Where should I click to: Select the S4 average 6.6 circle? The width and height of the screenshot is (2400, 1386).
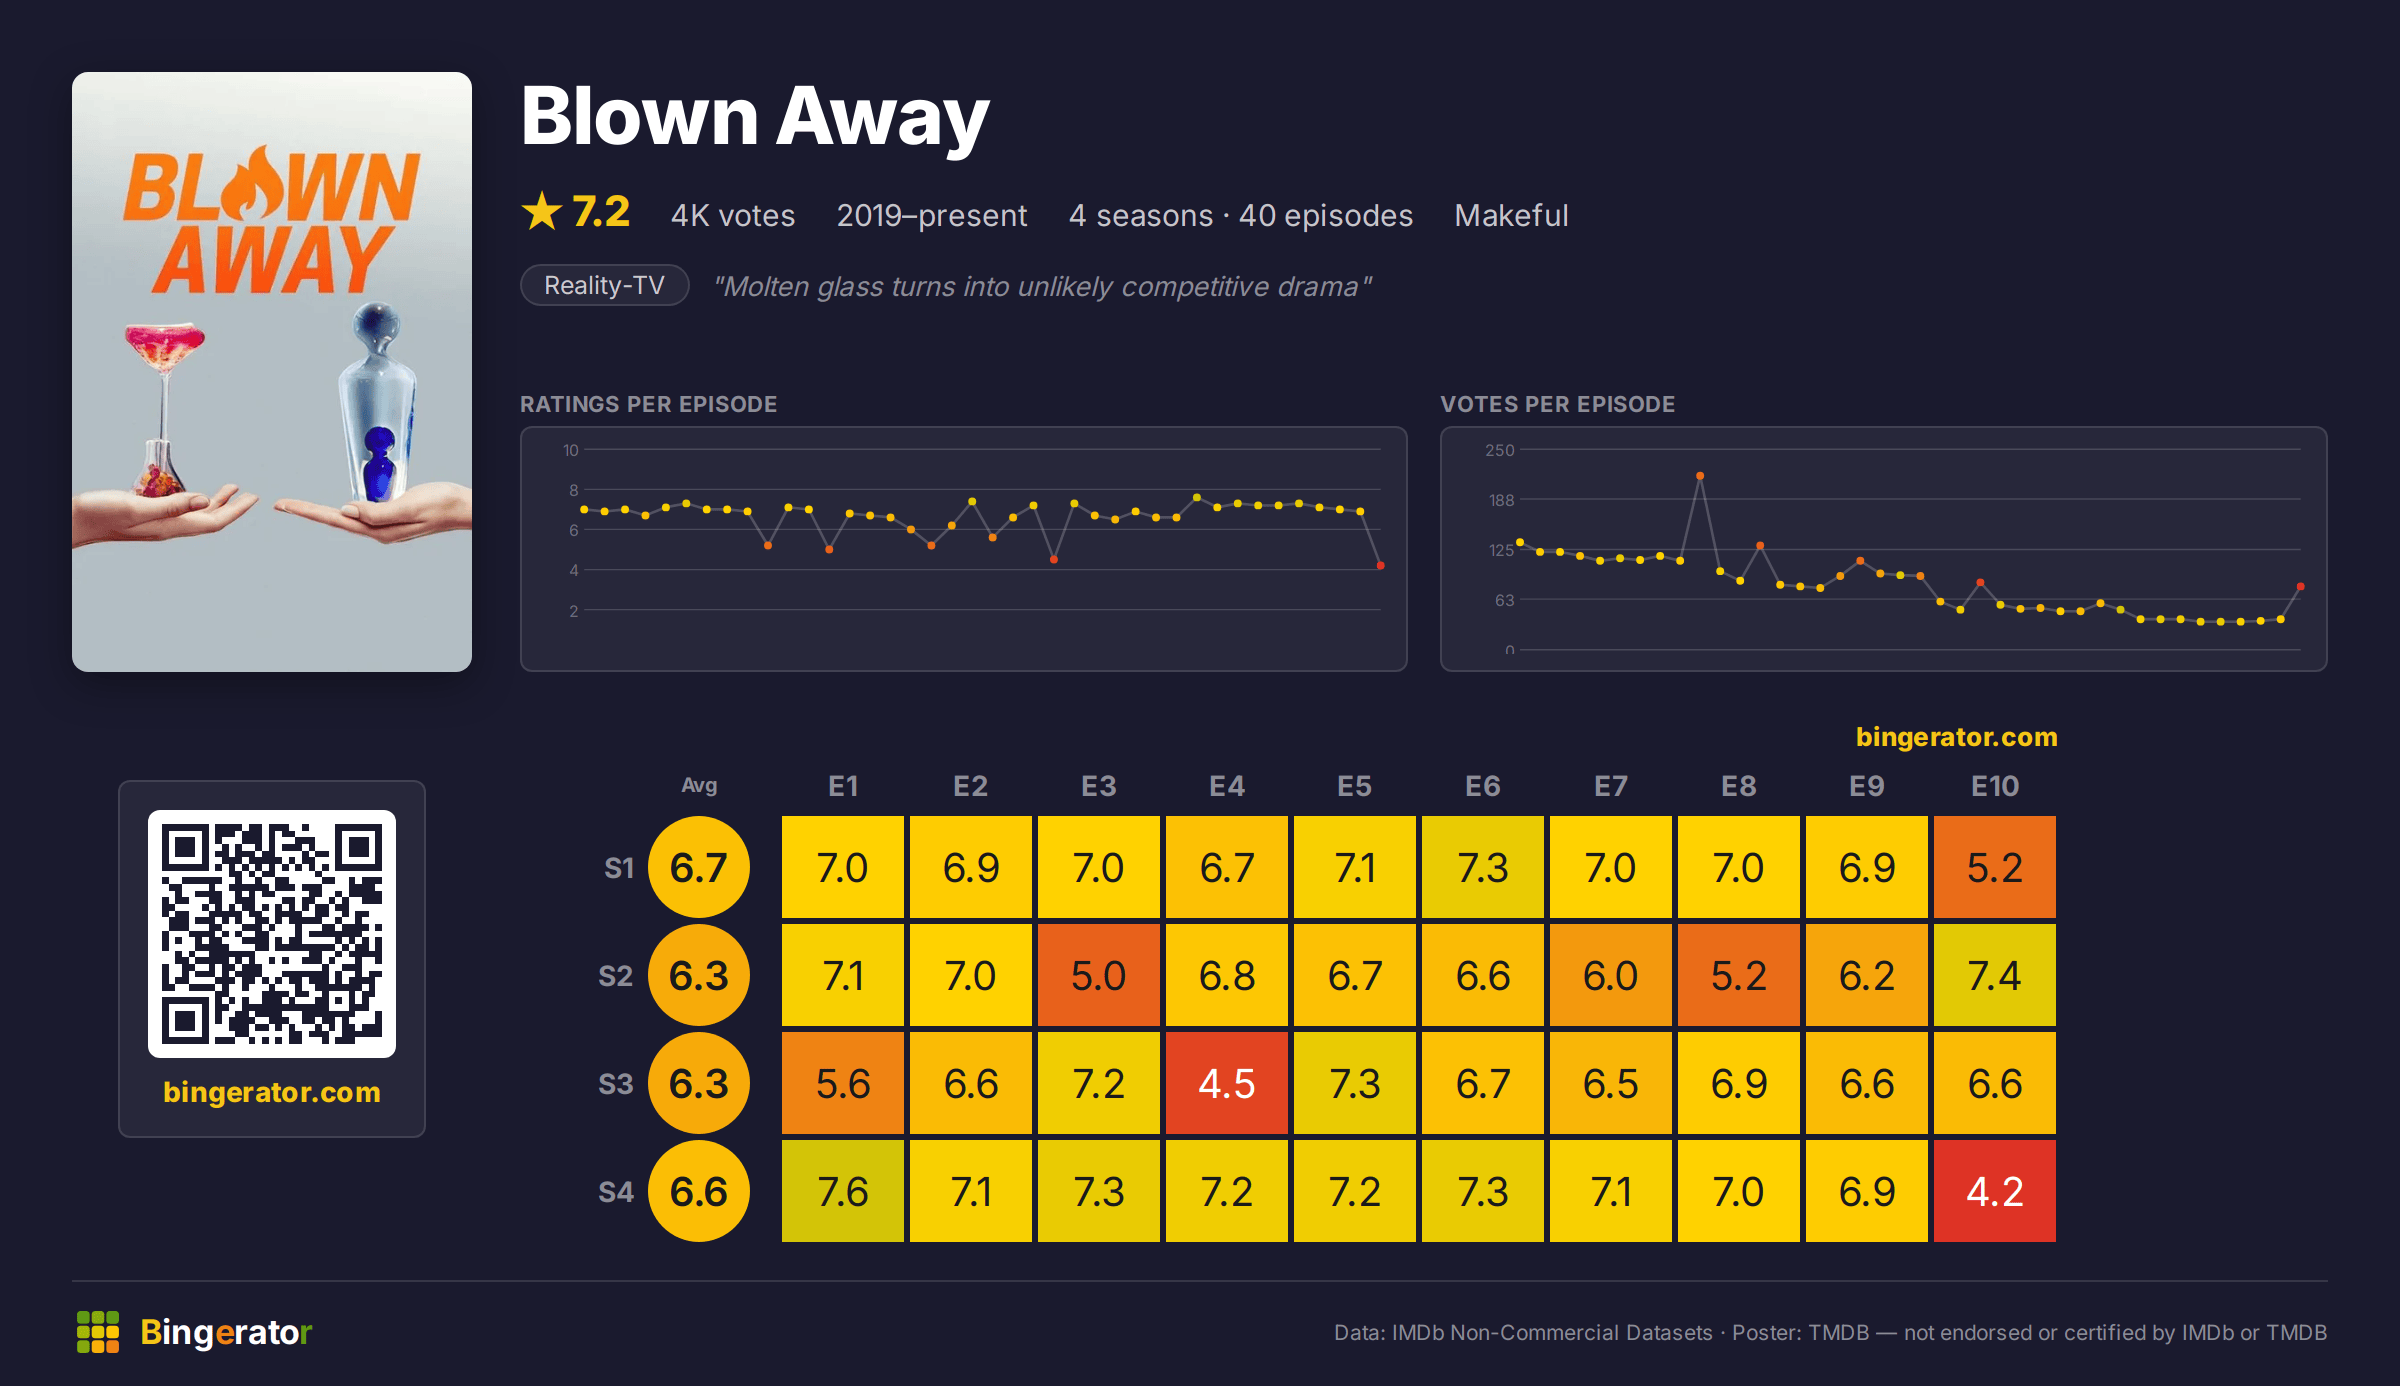click(699, 1191)
